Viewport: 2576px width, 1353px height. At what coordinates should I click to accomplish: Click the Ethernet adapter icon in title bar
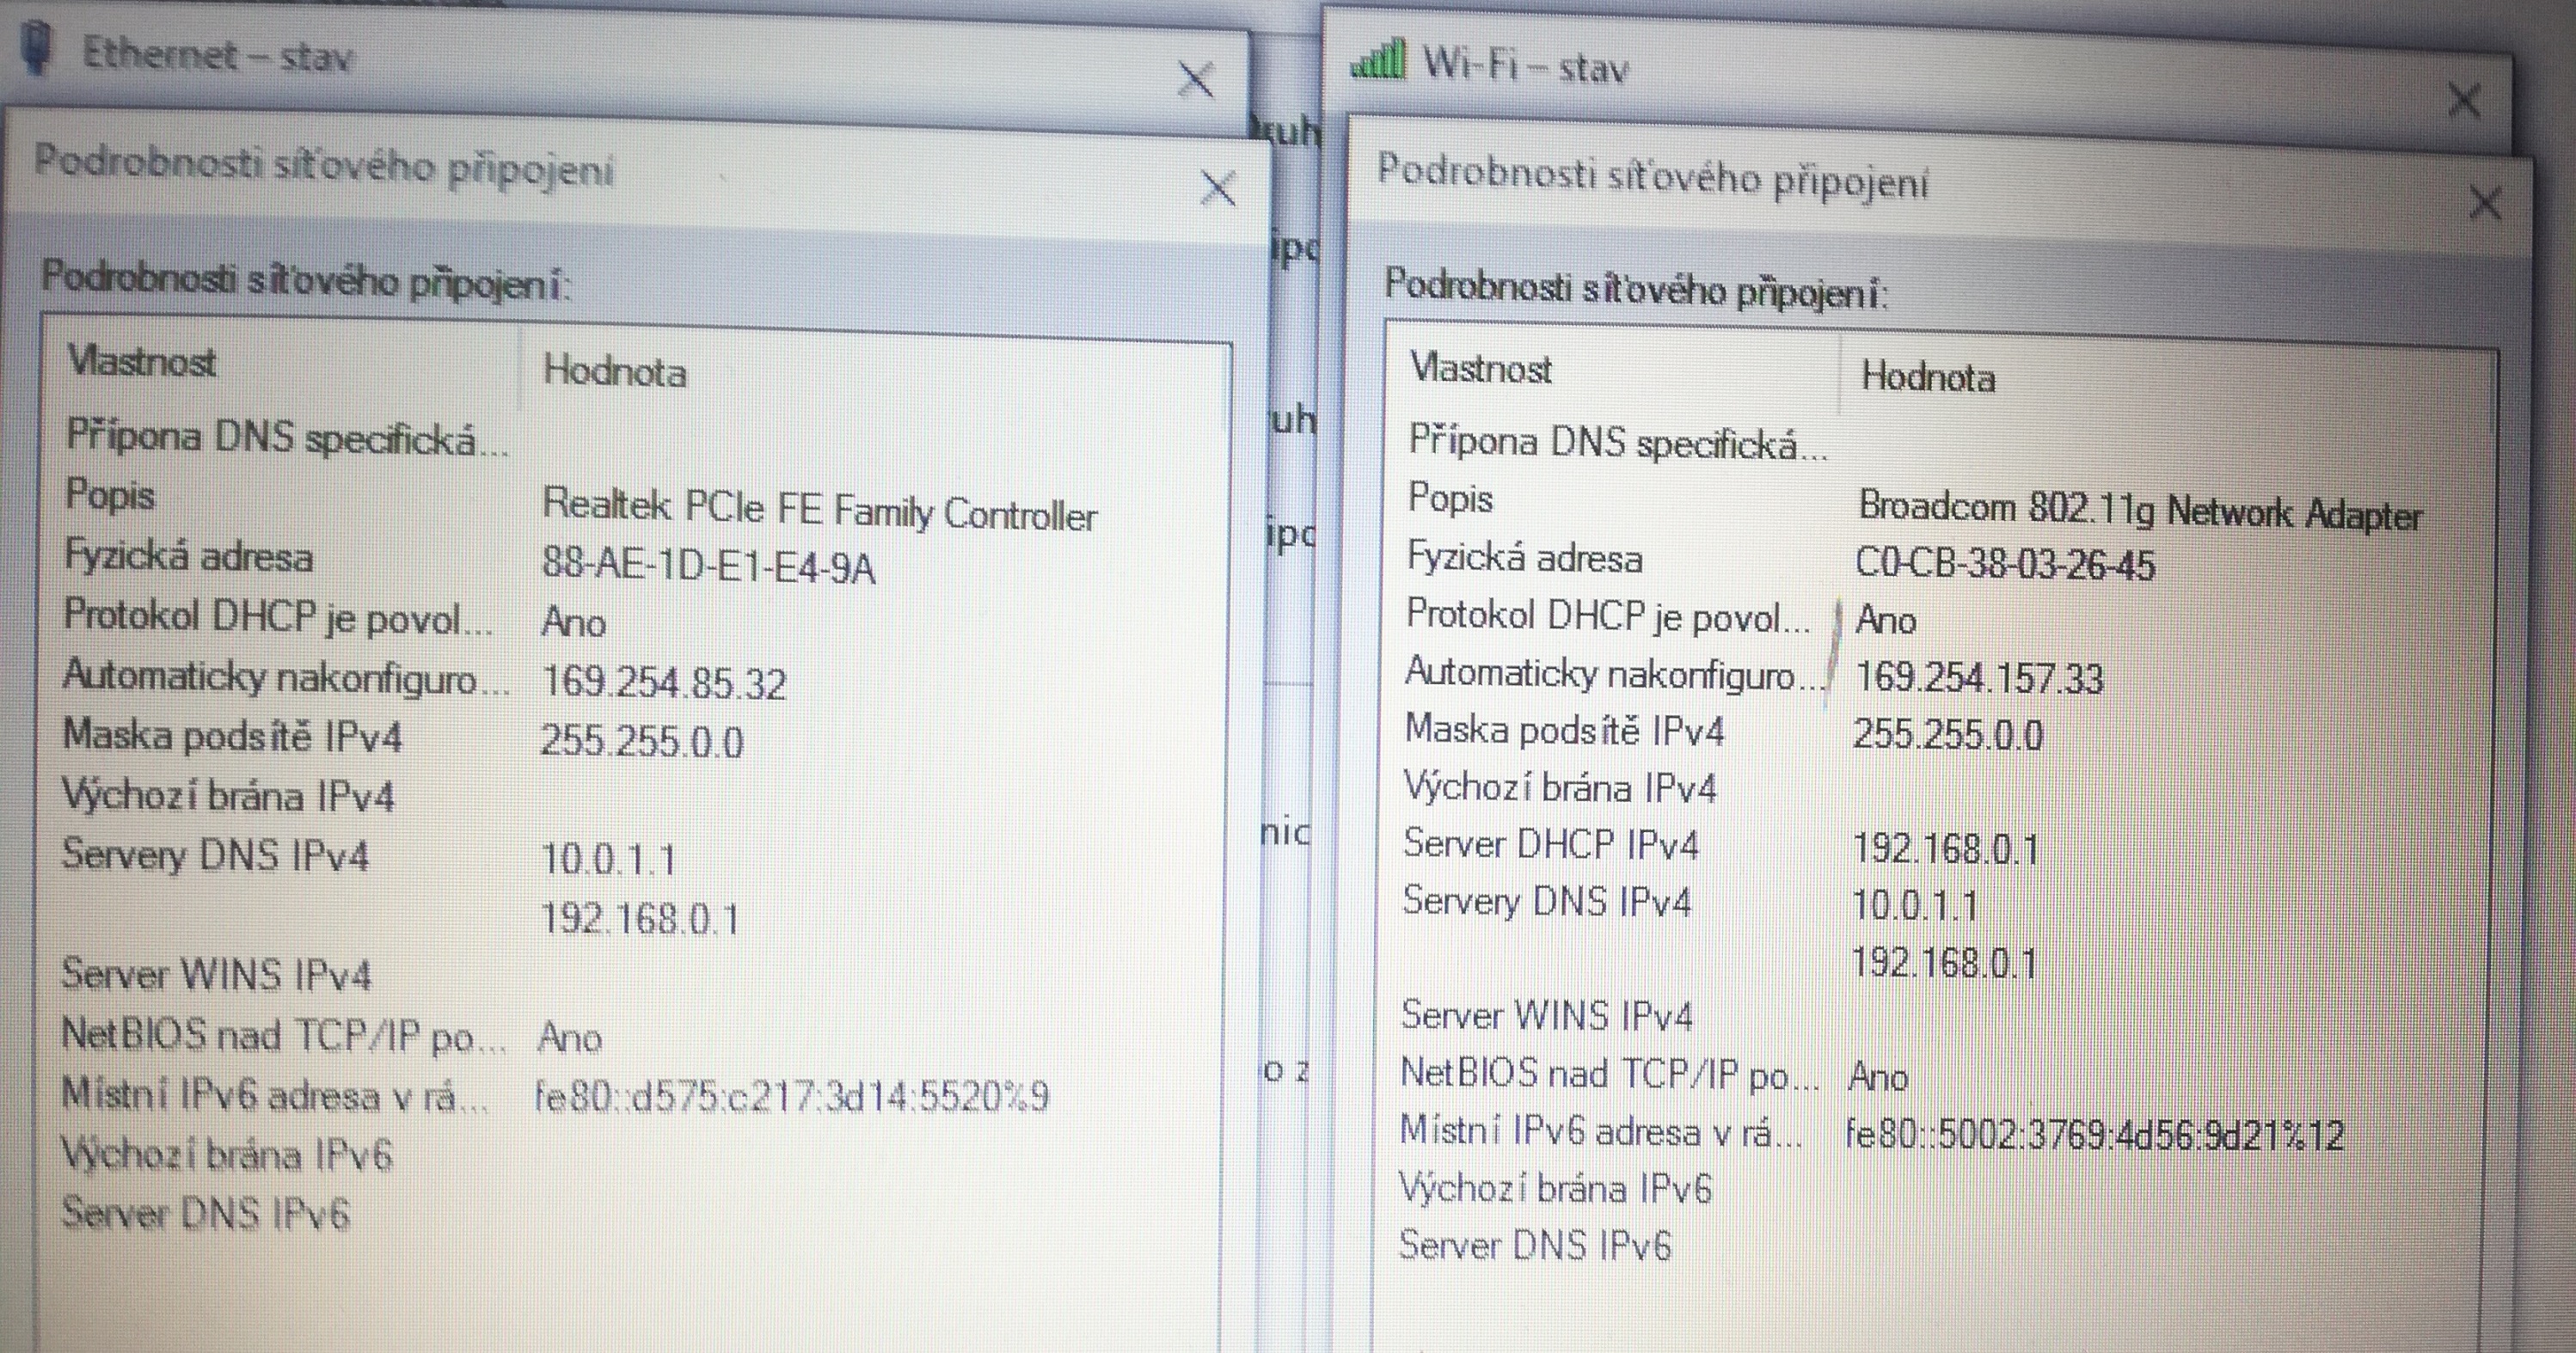(37, 48)
